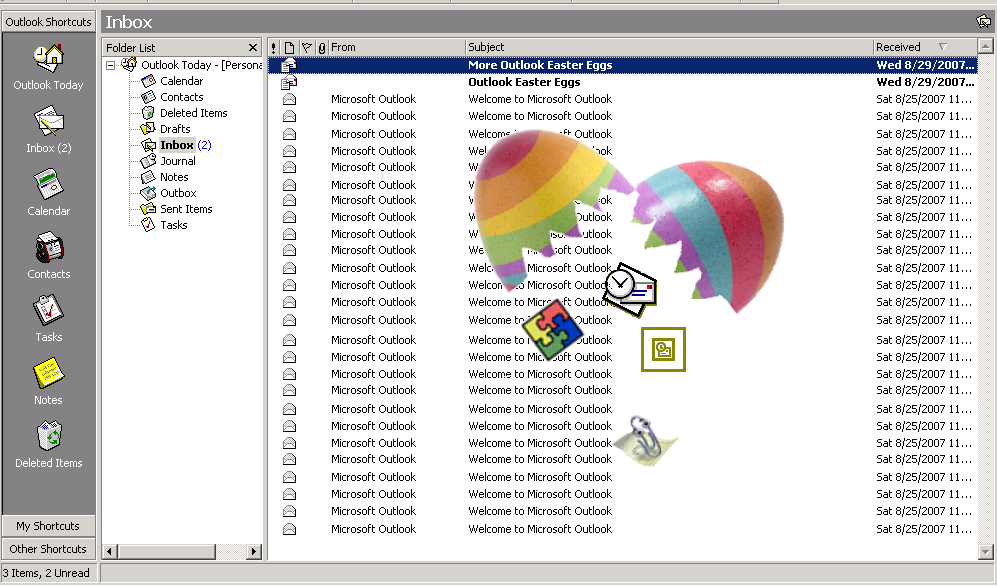Screen dimensions: 997x586
Task: Select last Welcome to Microsoft Outlook message
Action: 622,529
